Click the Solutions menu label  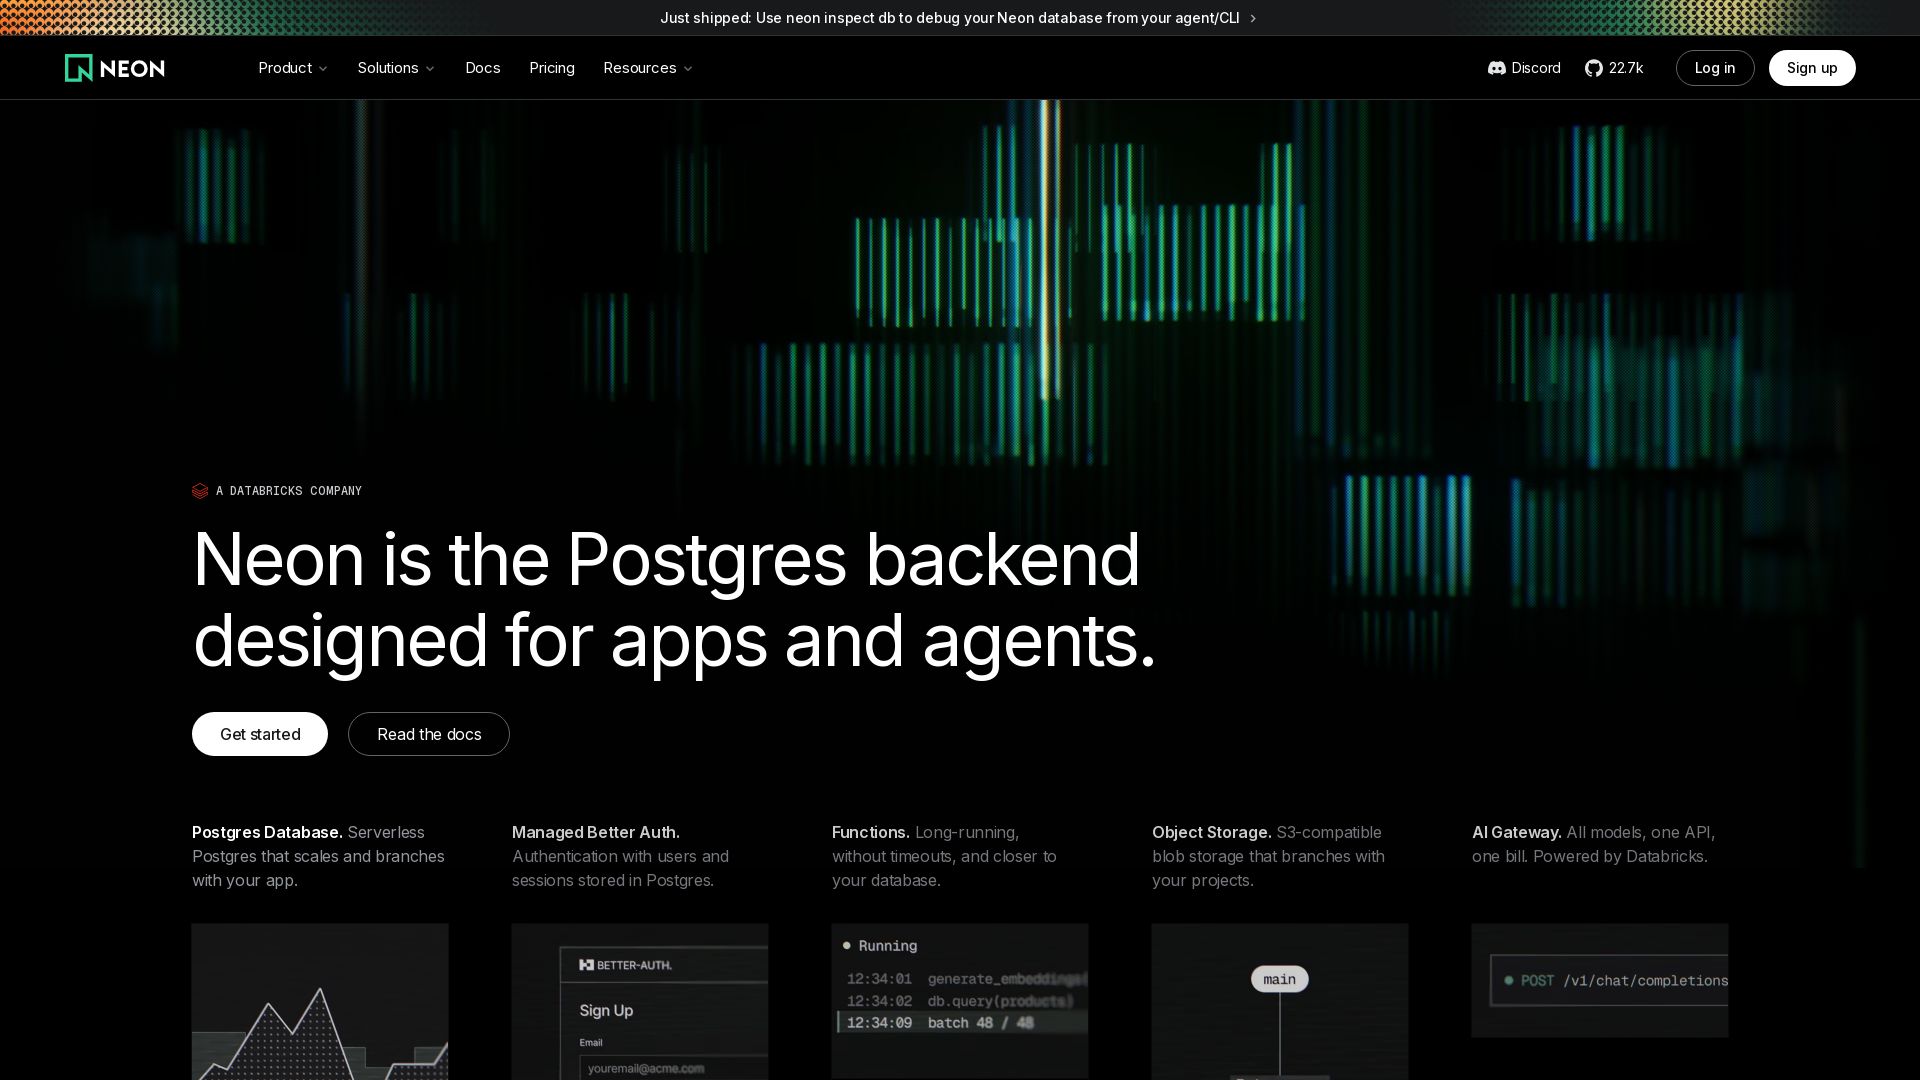click(388, 68)
